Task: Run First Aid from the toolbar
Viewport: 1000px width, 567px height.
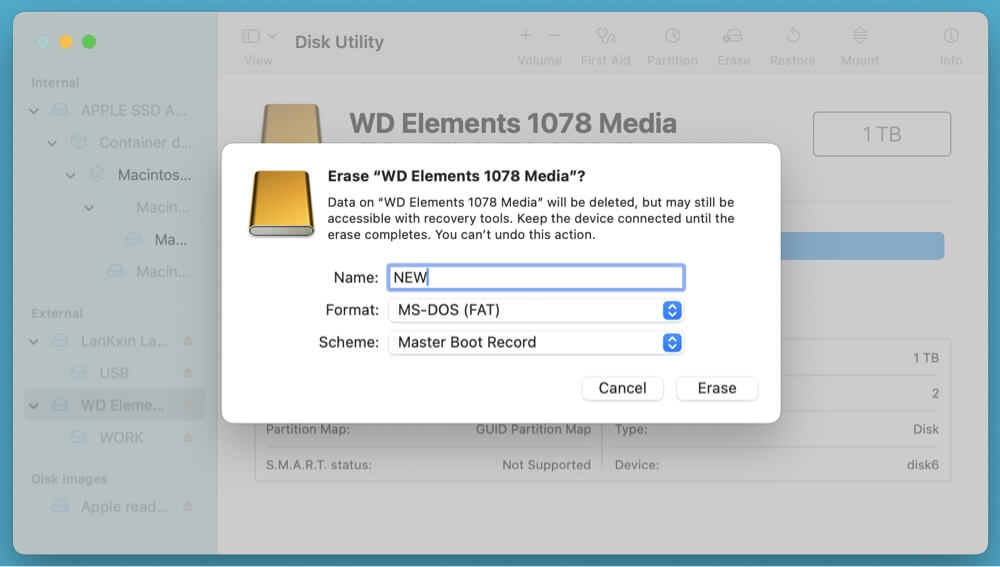Action: pos(605,36)
